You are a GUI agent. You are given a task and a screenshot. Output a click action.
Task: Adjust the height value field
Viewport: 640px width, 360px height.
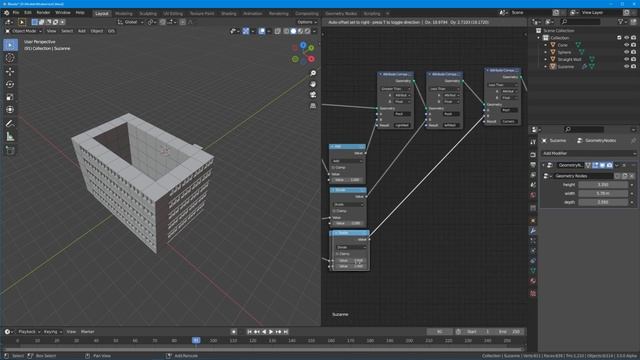tap(603, 184)
